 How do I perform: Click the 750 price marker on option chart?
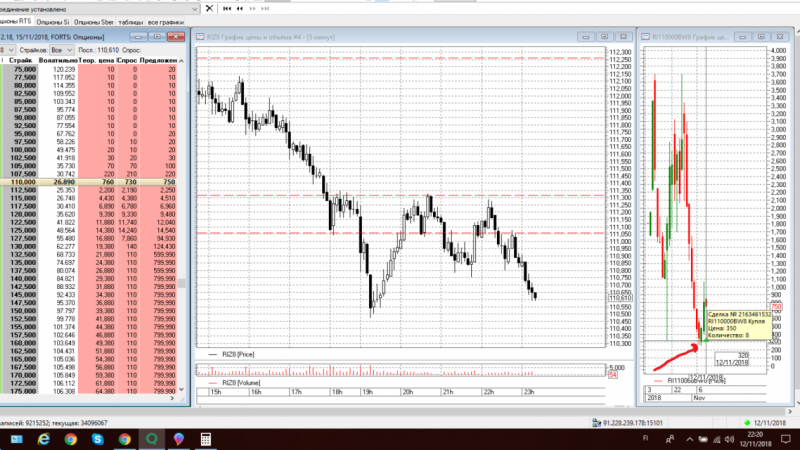click(776, 307)
